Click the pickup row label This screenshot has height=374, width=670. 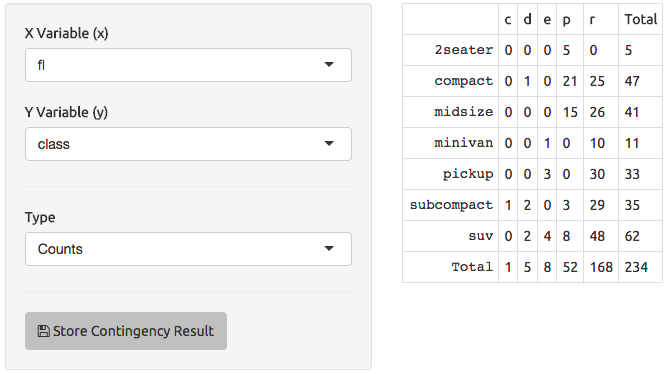pos(468,174)
